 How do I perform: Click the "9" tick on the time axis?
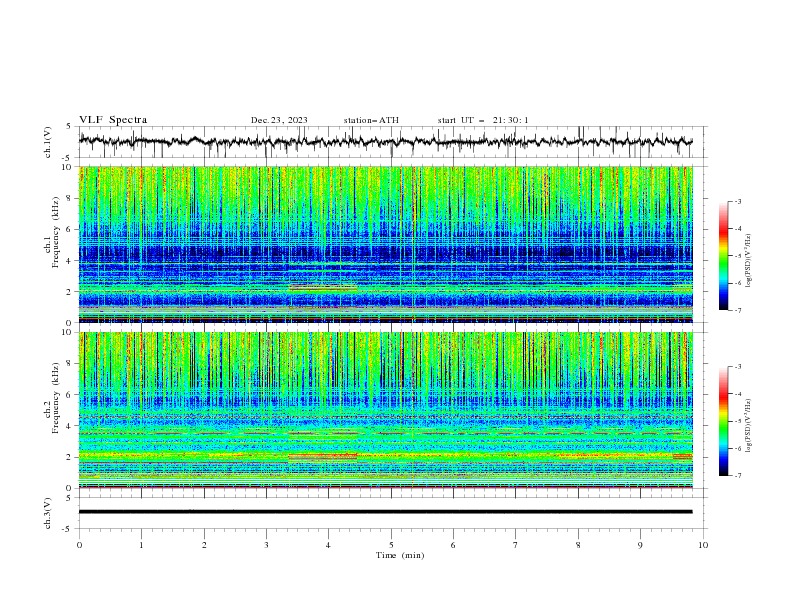(x=640, y=545)
